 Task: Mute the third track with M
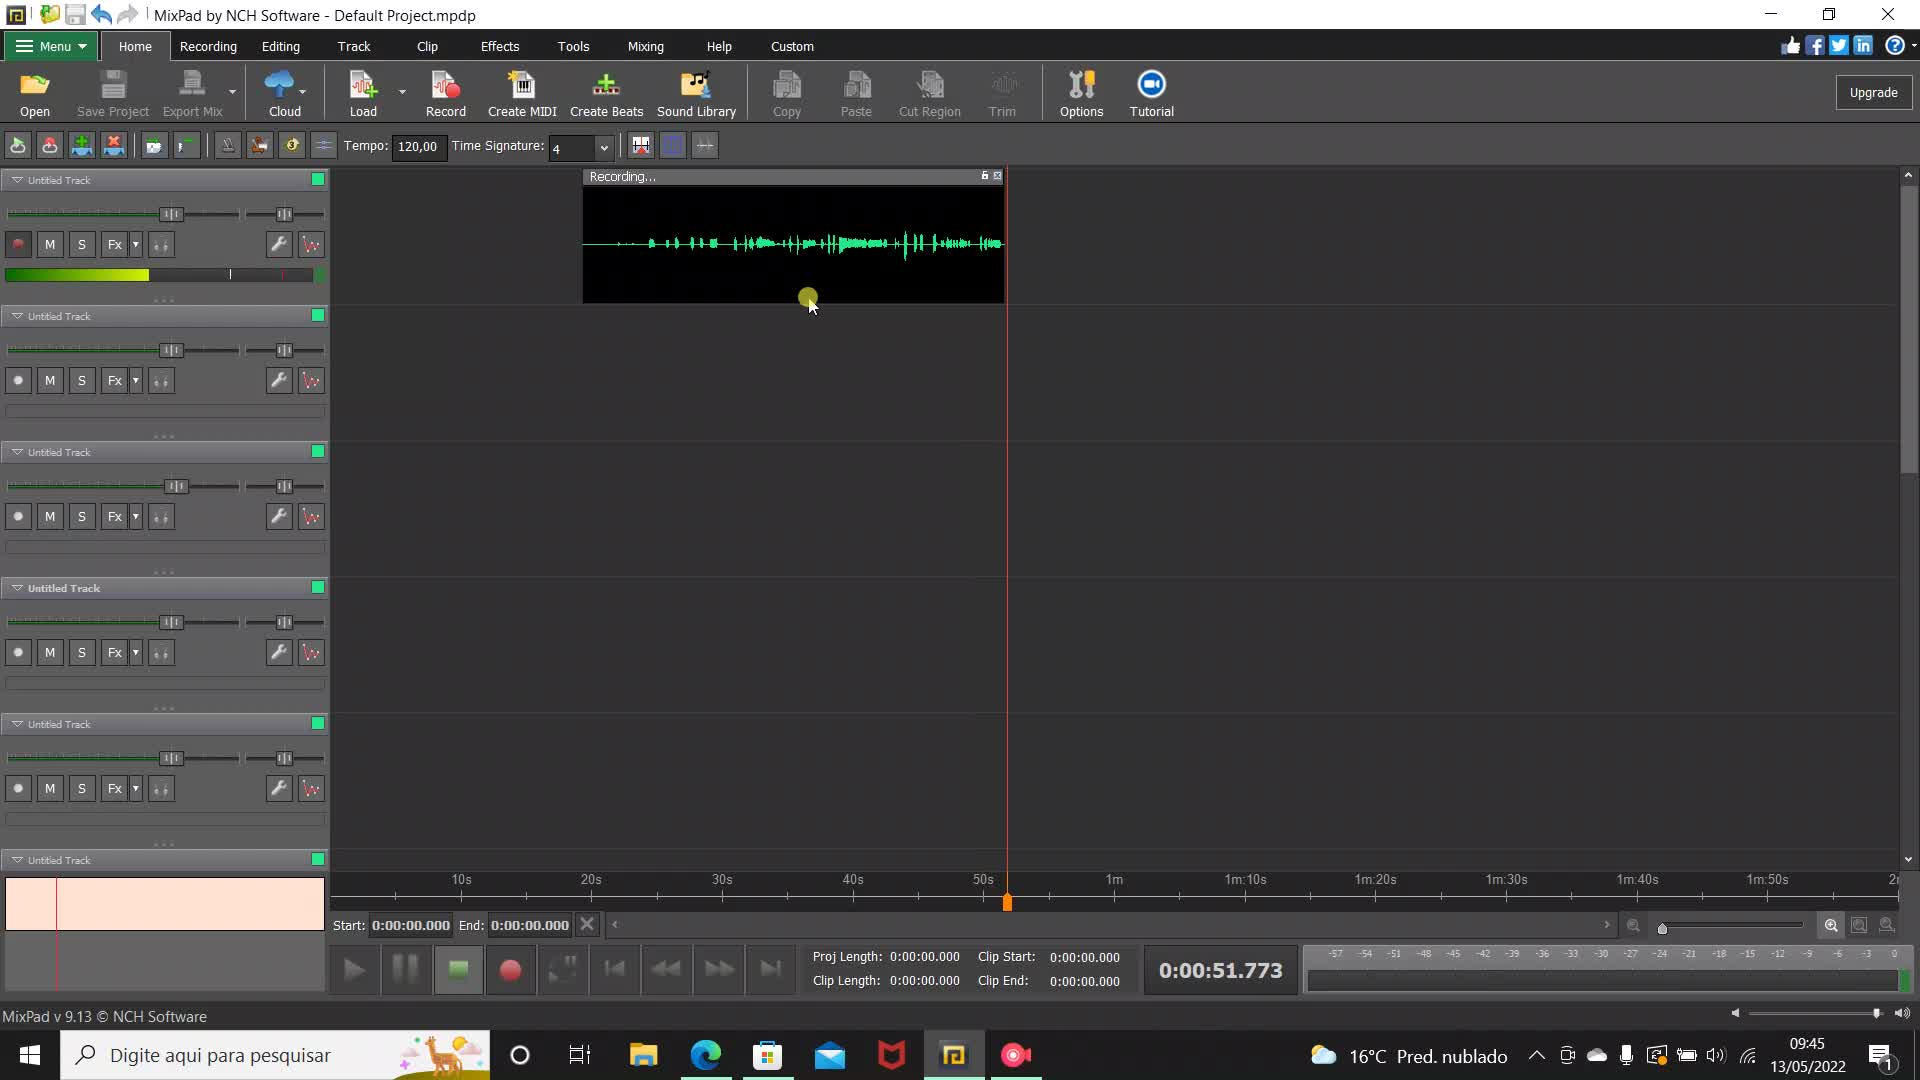click(50, 516)
